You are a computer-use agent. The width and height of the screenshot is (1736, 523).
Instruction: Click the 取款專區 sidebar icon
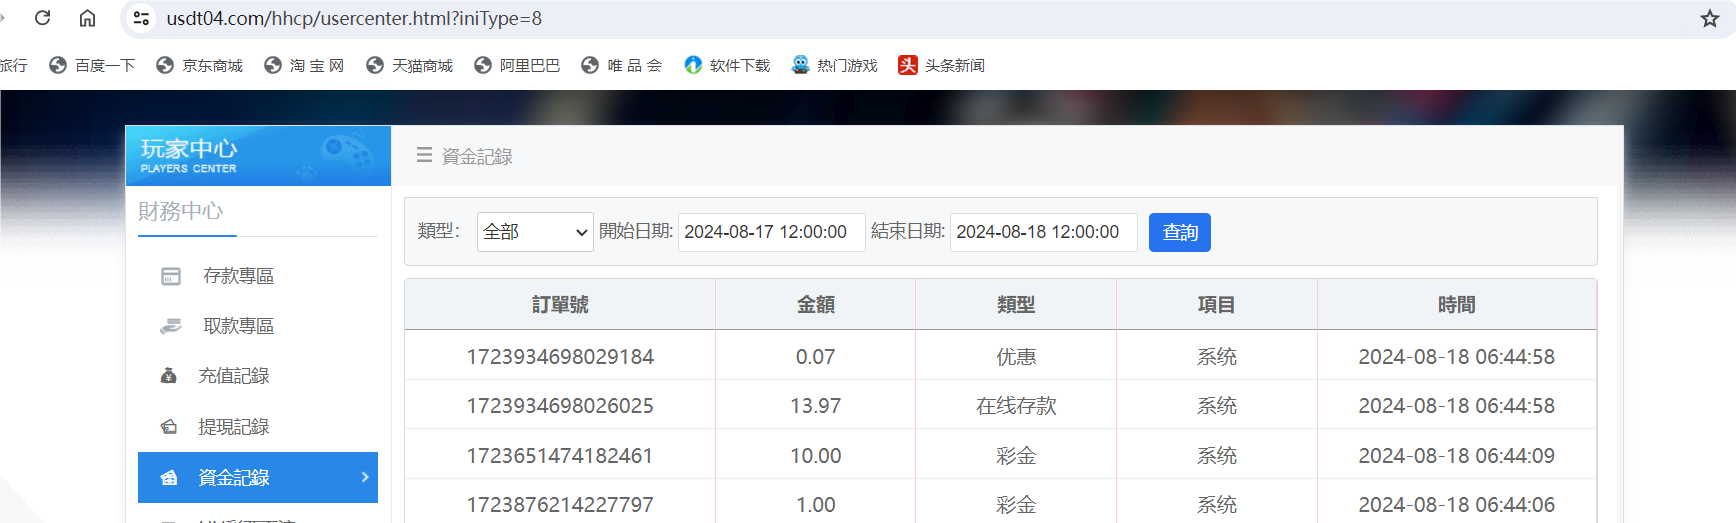pyautogui.click(x=171, y=326)
